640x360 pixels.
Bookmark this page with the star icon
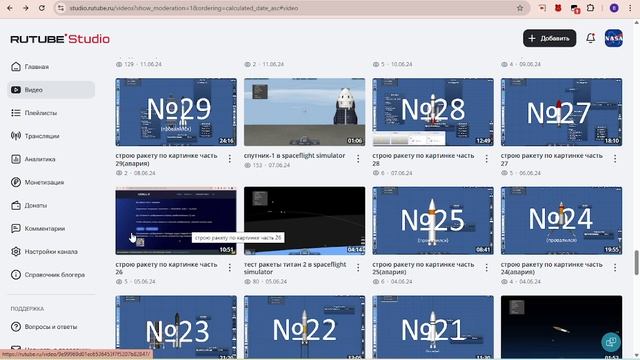point(520,8)
